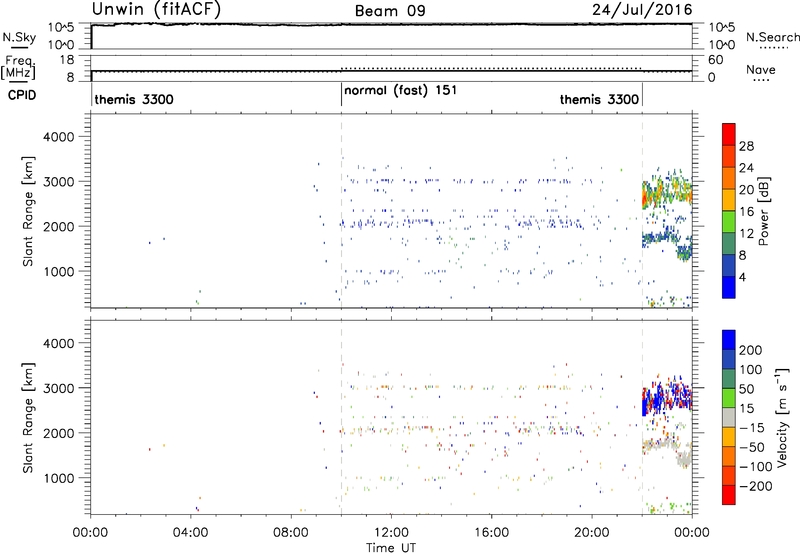Click the 'N.Sky' legend label
800x554 pixels.
[19, 37]
